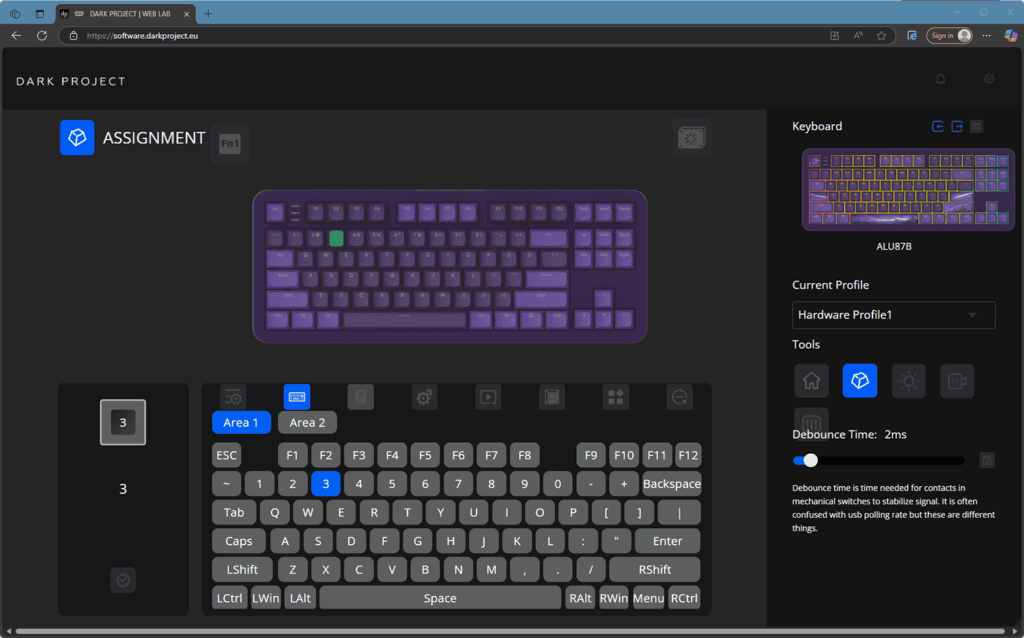Open the Macro recorder tool icon
Screen dimensions: 1024x638
click(x=957, y=381)
